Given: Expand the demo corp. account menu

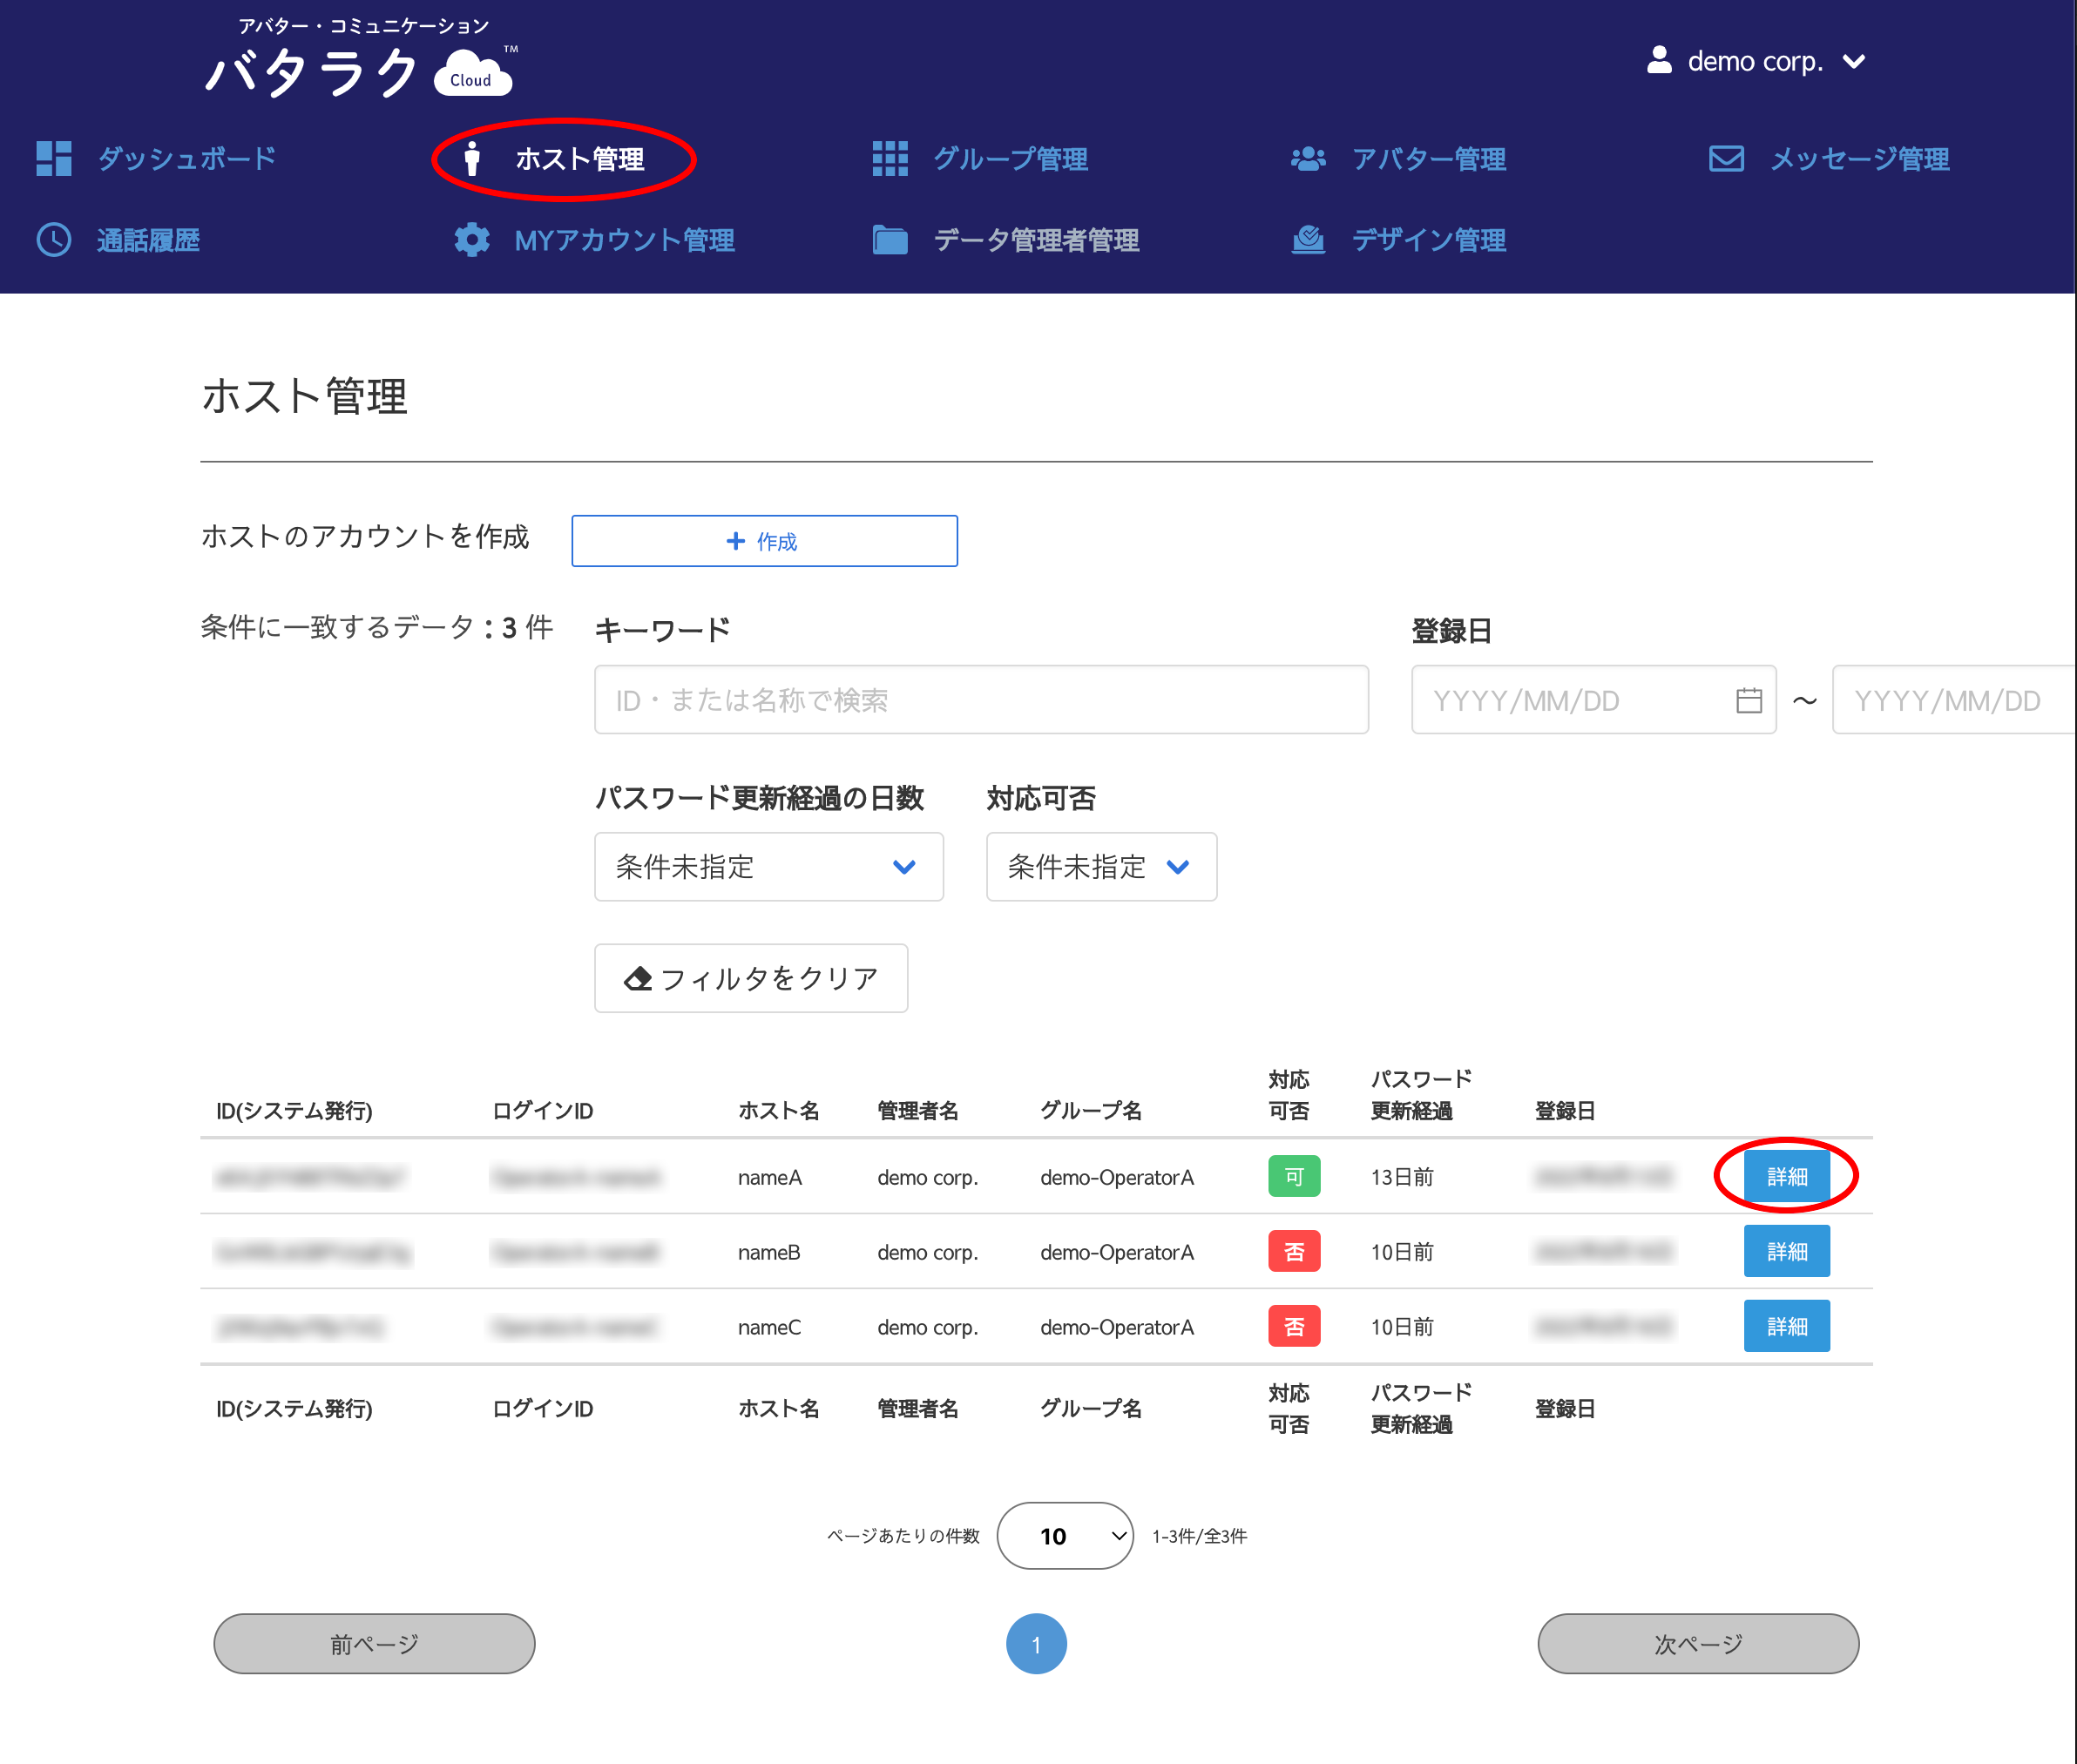Looking at the screenshot, I should point(1756,62).
